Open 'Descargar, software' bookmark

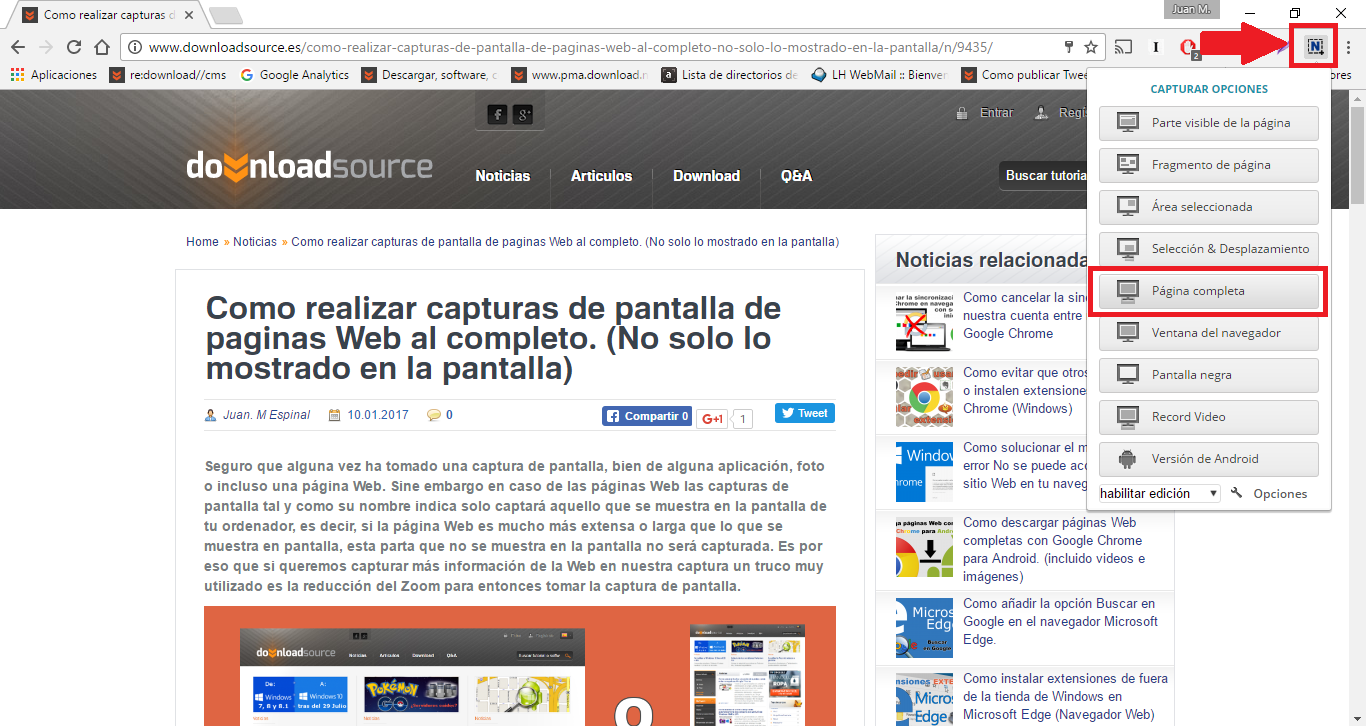[429, 74]
